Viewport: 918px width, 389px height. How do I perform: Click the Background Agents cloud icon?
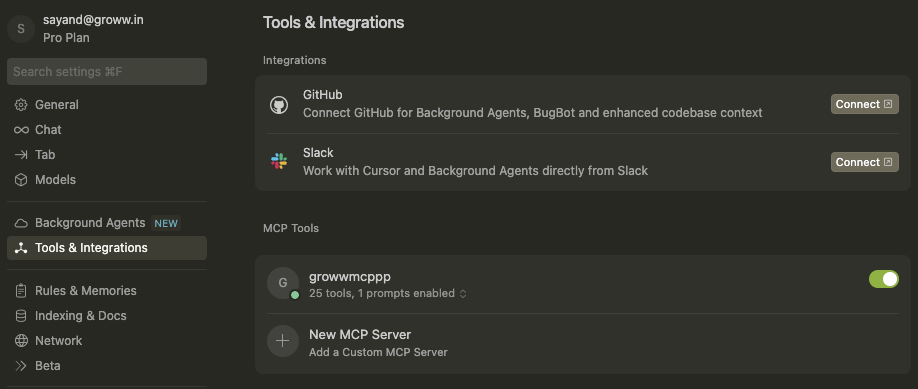(21, 223)
